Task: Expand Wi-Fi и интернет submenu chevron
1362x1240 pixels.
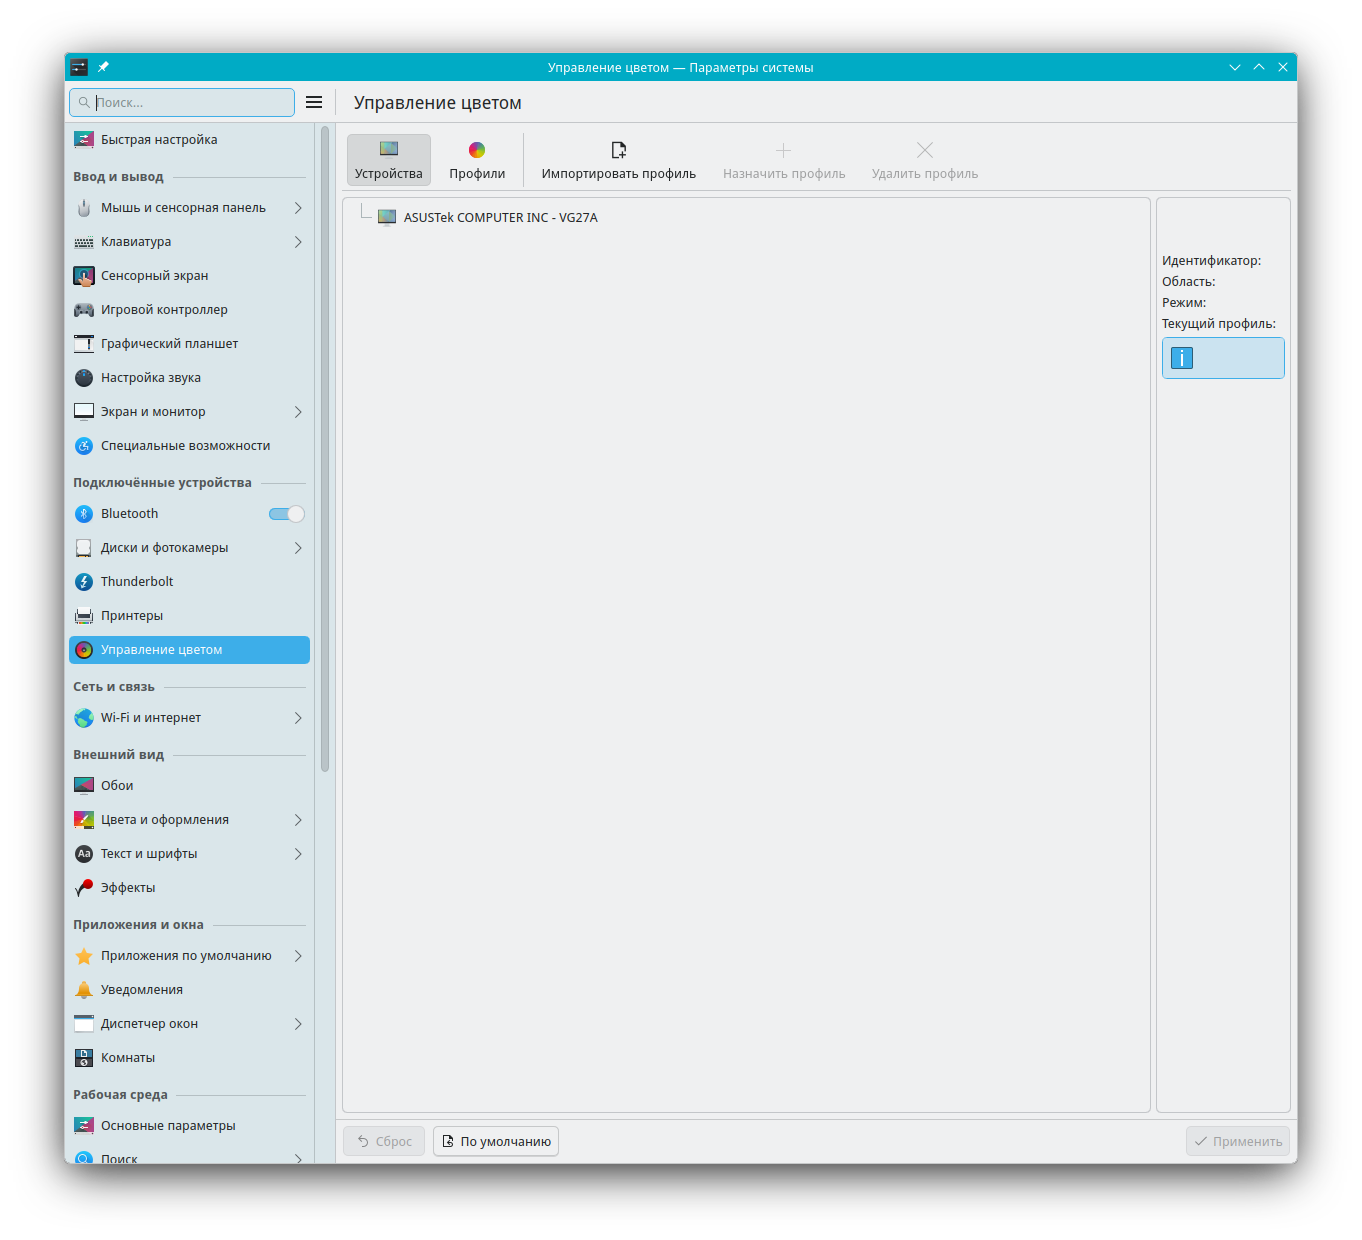Action: (298, 718)
